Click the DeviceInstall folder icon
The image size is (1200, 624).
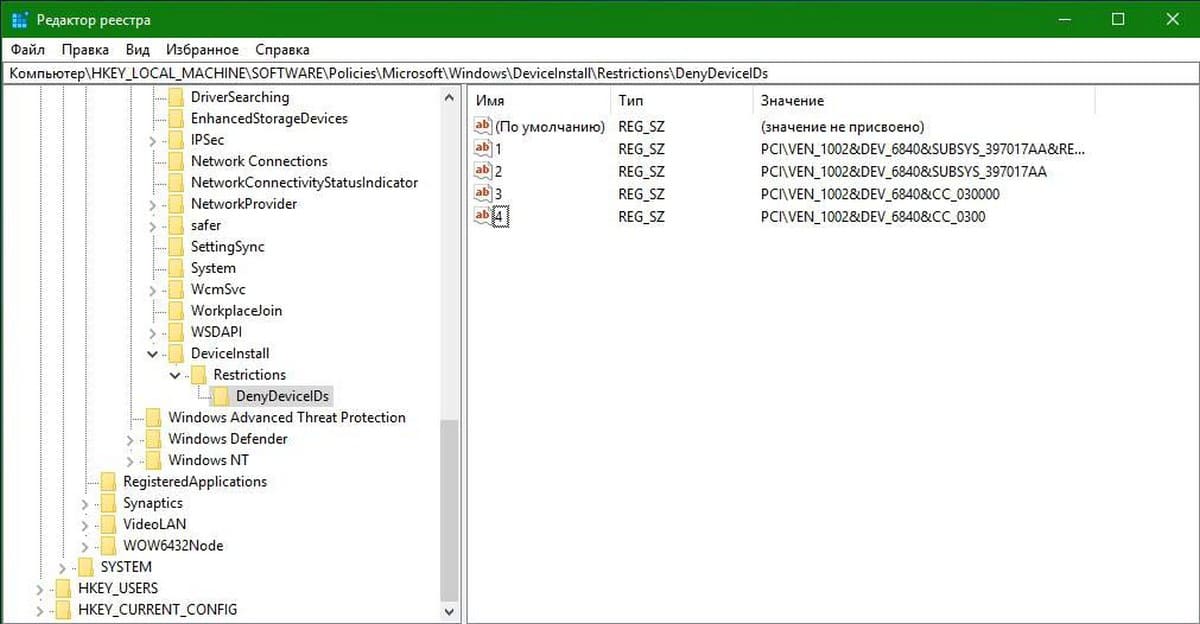[176, 353]
